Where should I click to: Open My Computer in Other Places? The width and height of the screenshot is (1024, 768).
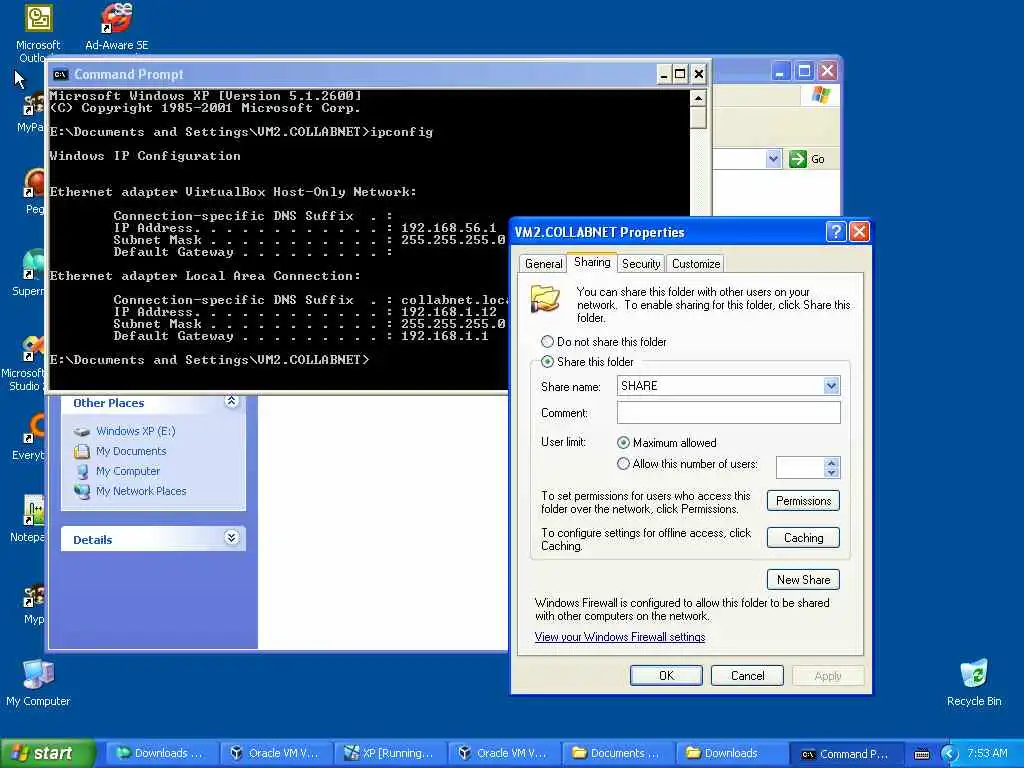tap(127, 471)
